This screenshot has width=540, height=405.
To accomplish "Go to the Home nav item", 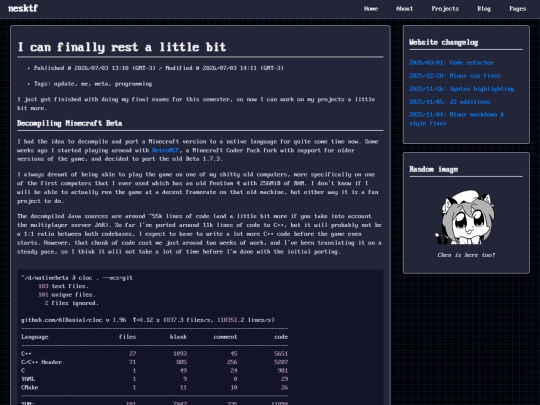I will click(371, 9).
